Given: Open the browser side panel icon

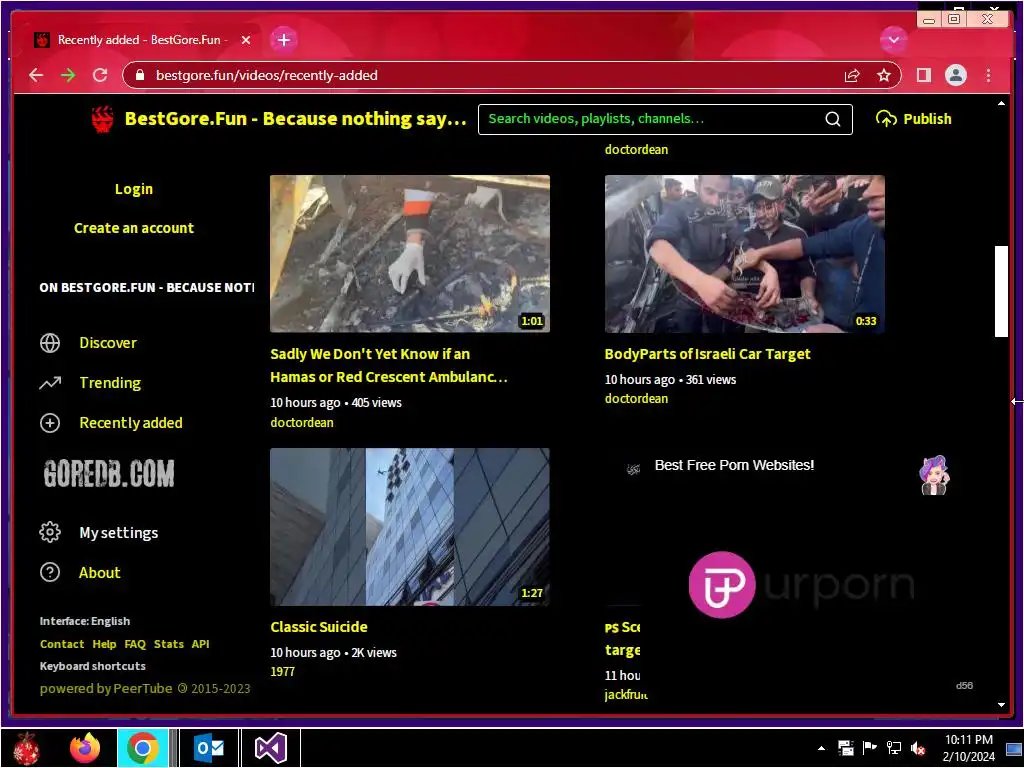Looking at the screenshot, I should point(923,75).
